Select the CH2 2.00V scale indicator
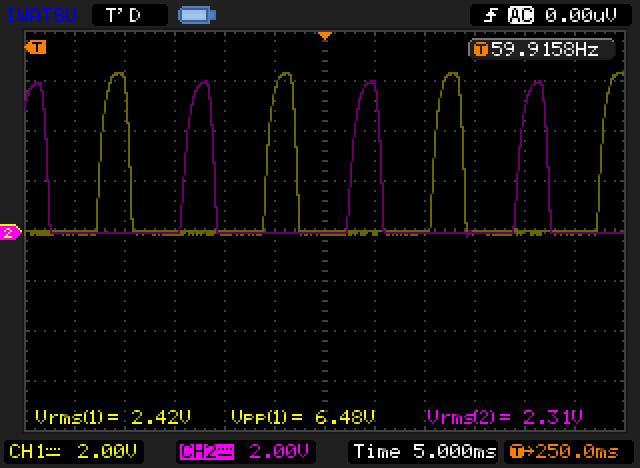640x468 pixels. (x=245, y=452)
